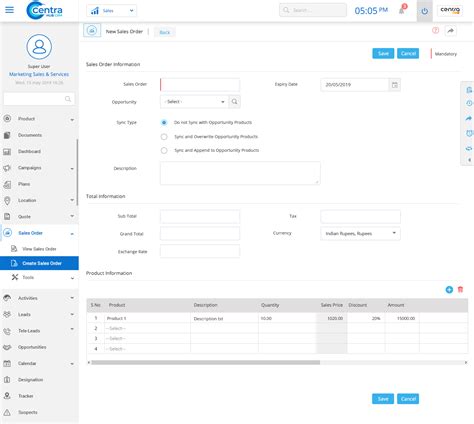Open the Expiry Date calendar picker

pos(395,85)
